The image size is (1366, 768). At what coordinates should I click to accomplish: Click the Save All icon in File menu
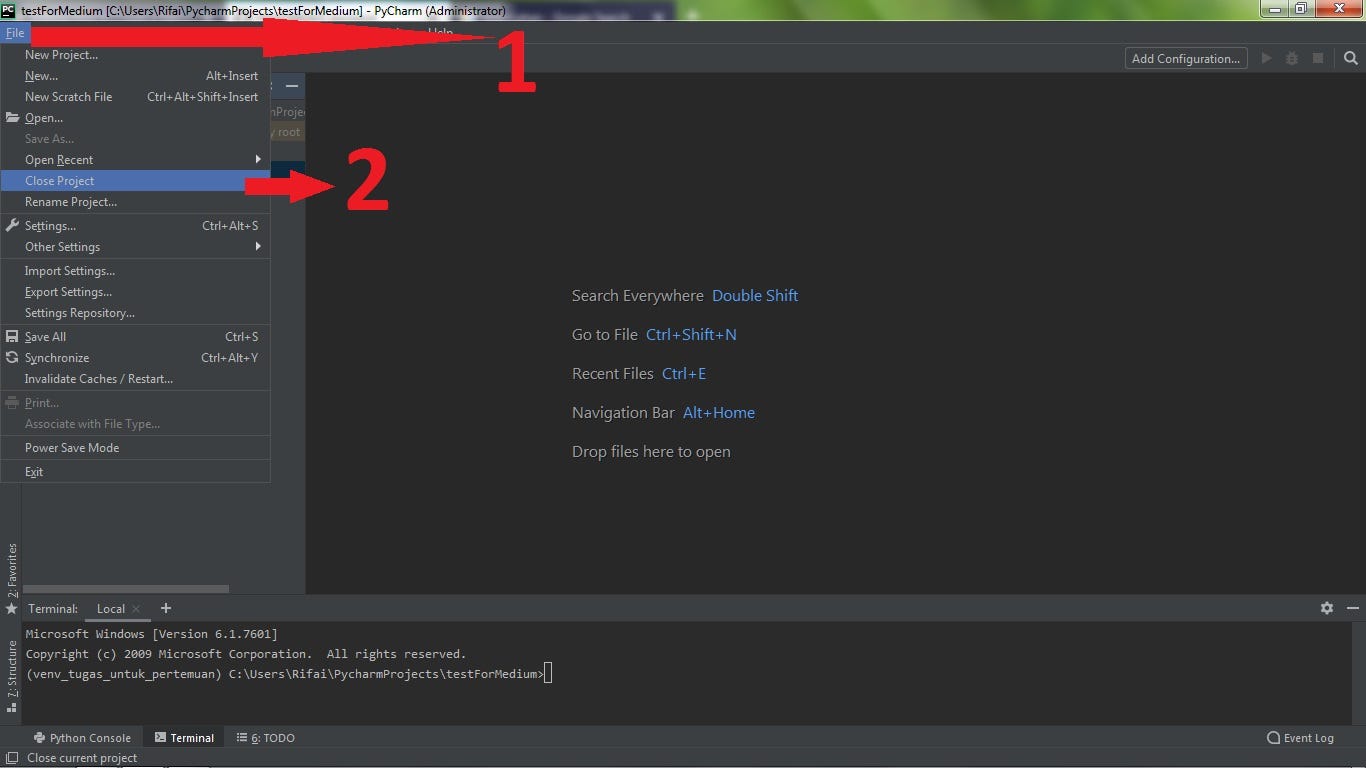pos(11,336)
